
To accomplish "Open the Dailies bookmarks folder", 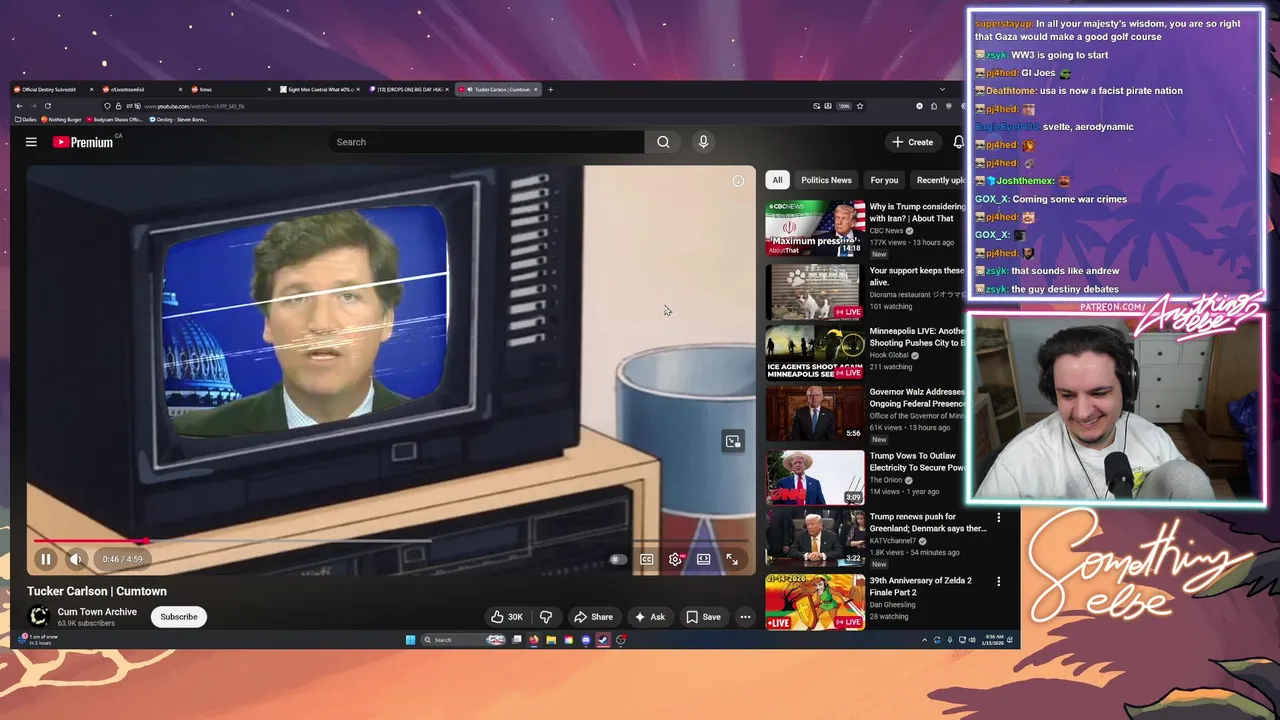I will [26, 119].
